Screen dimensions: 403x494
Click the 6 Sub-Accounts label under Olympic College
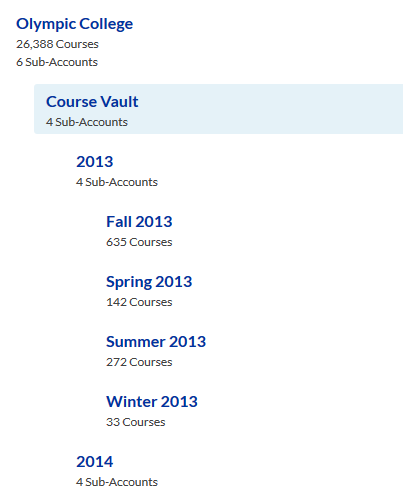click(x=57, y=62)
